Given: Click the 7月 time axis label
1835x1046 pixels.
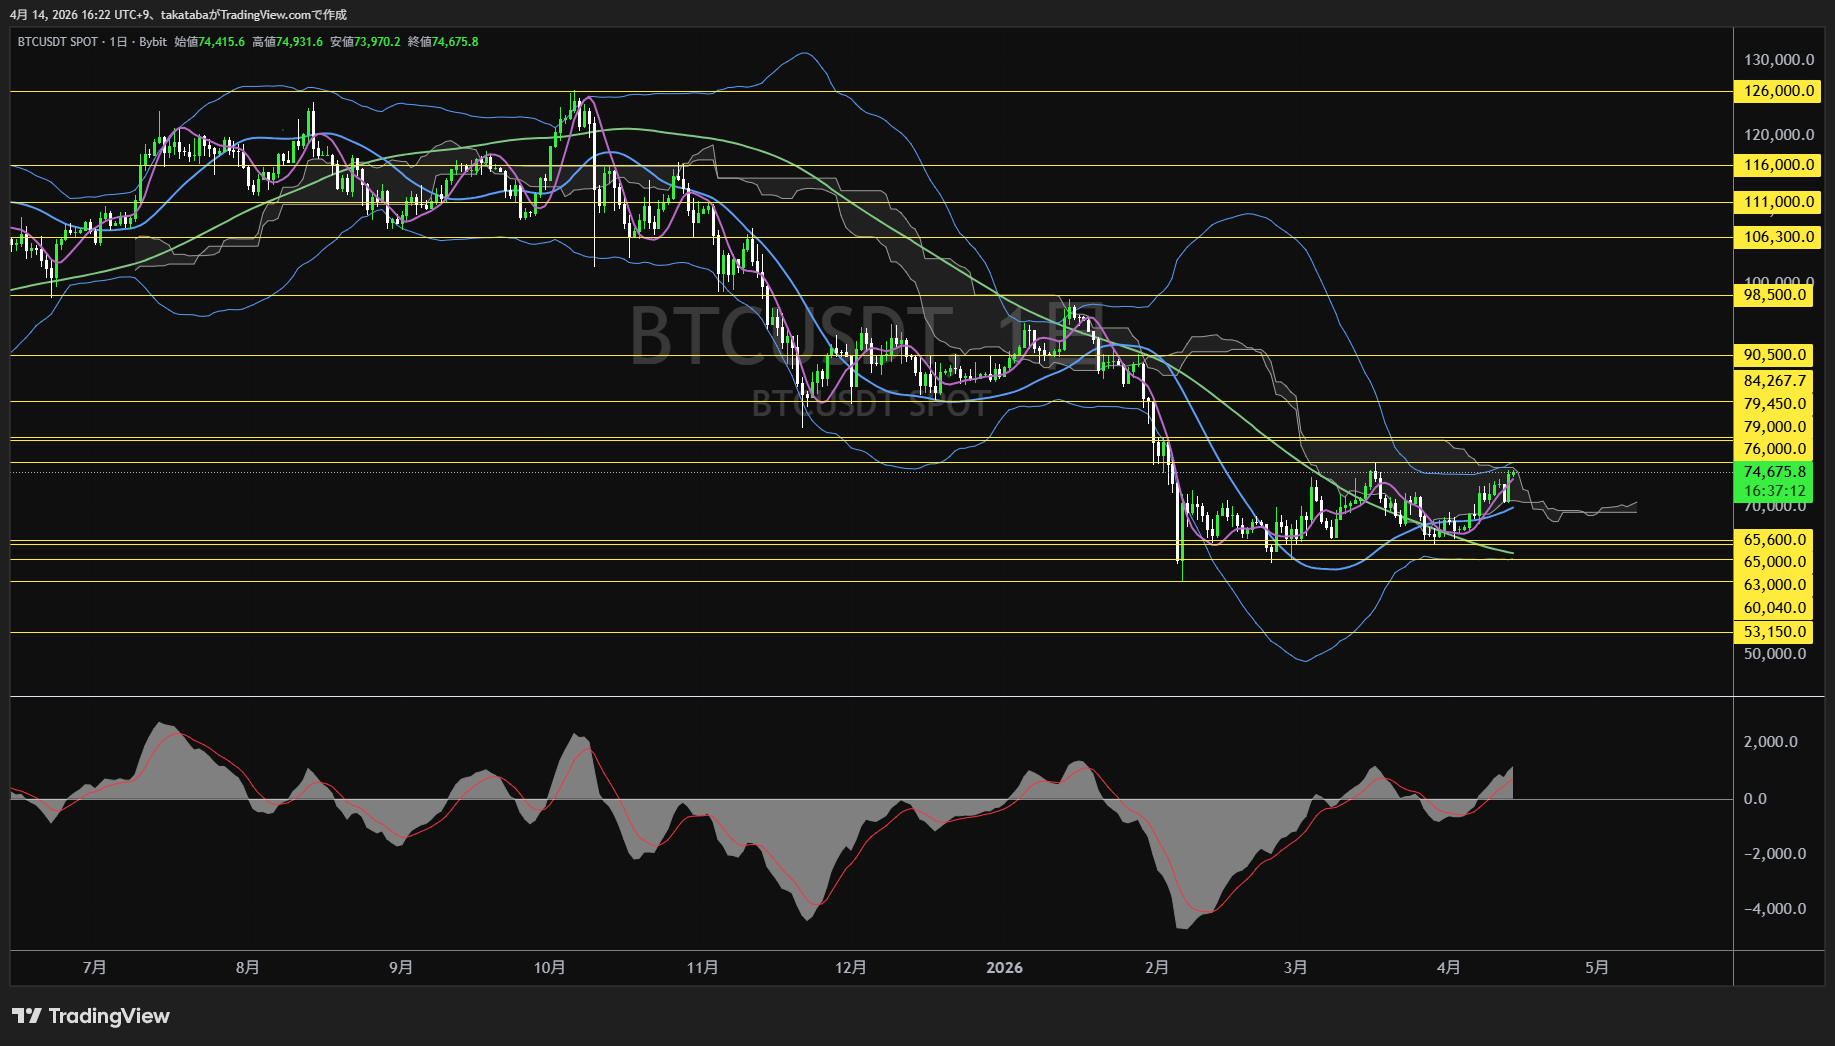Looking at the screenshot, I should pos(94,967).
